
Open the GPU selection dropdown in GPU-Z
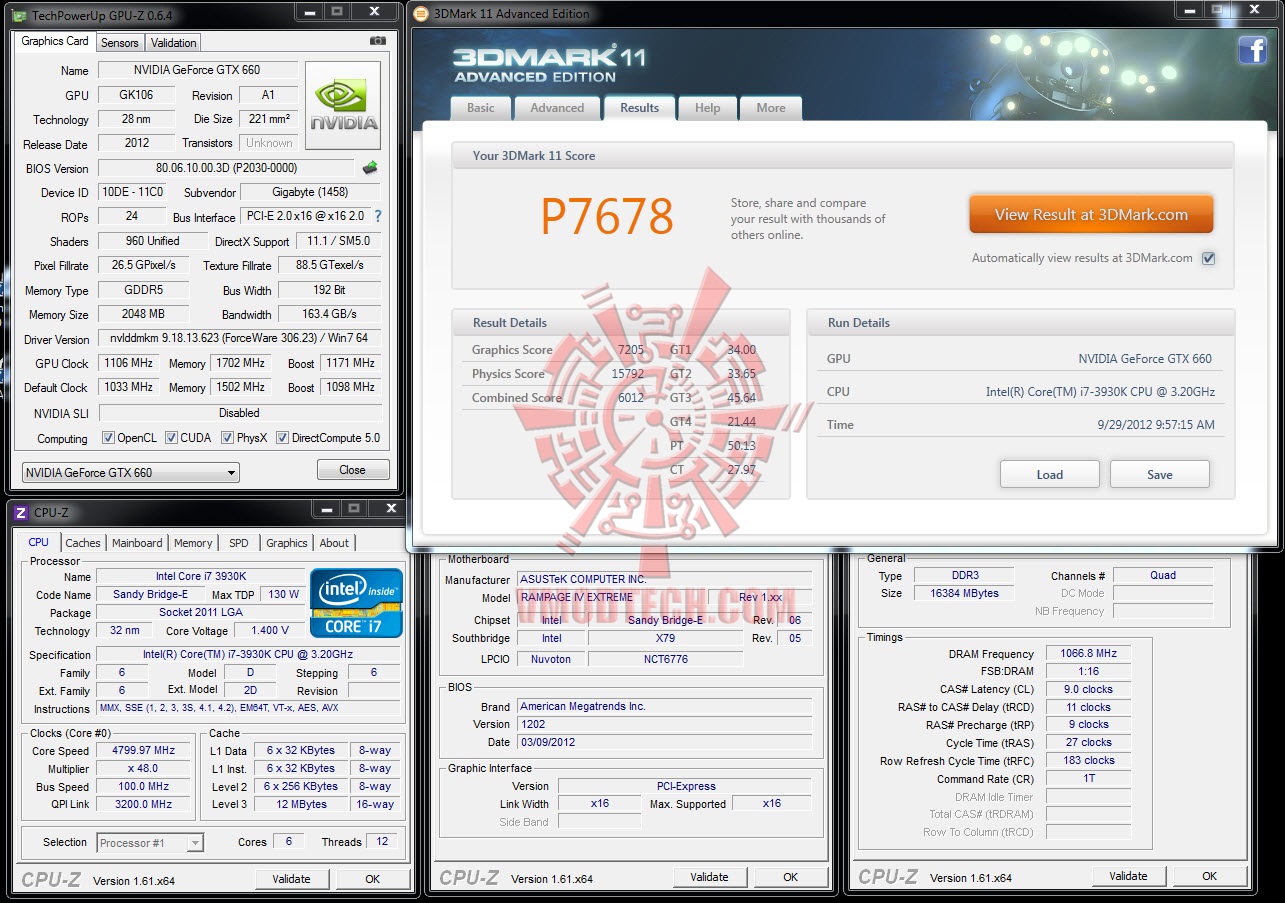click(x=130, y=472)
